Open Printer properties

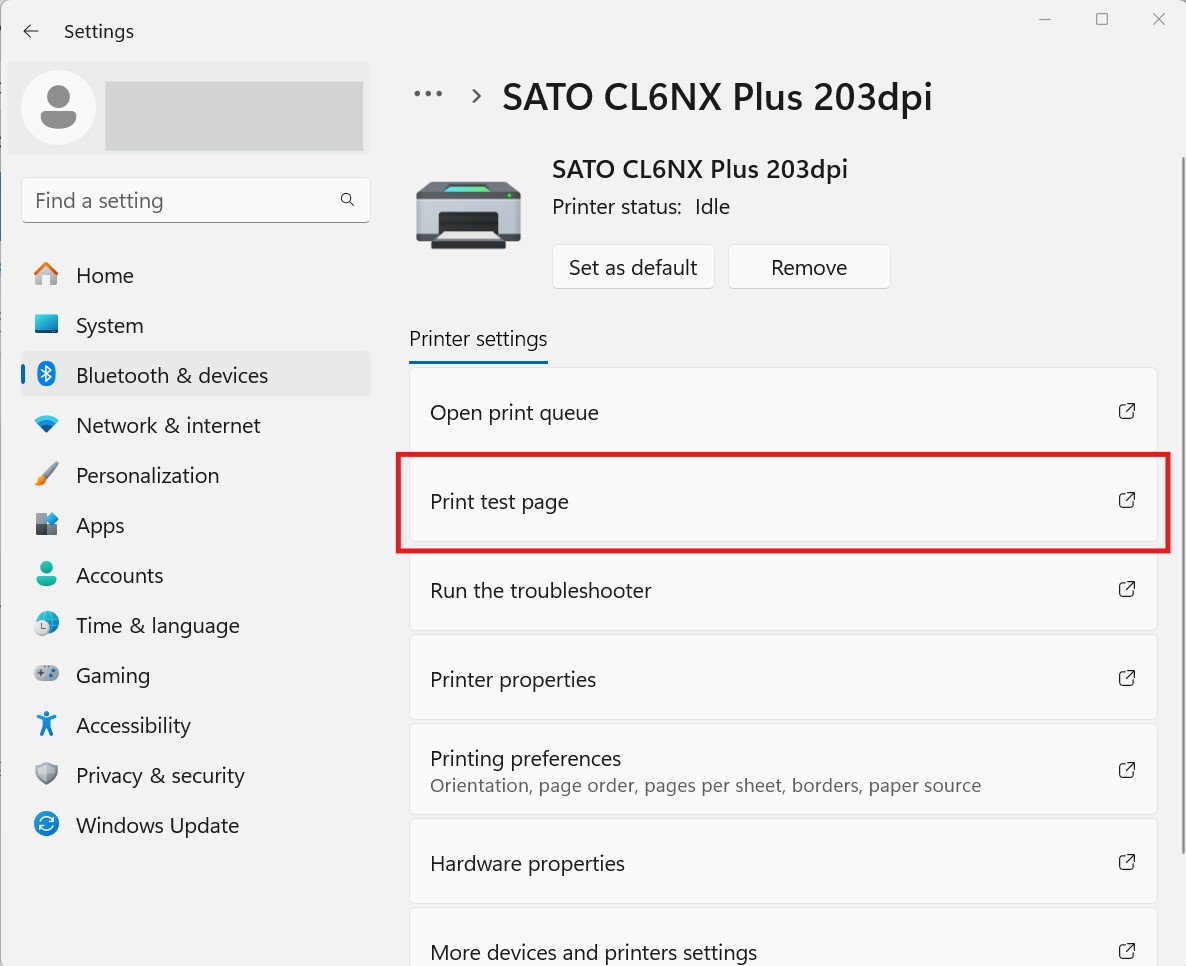(x=783, y=679)
